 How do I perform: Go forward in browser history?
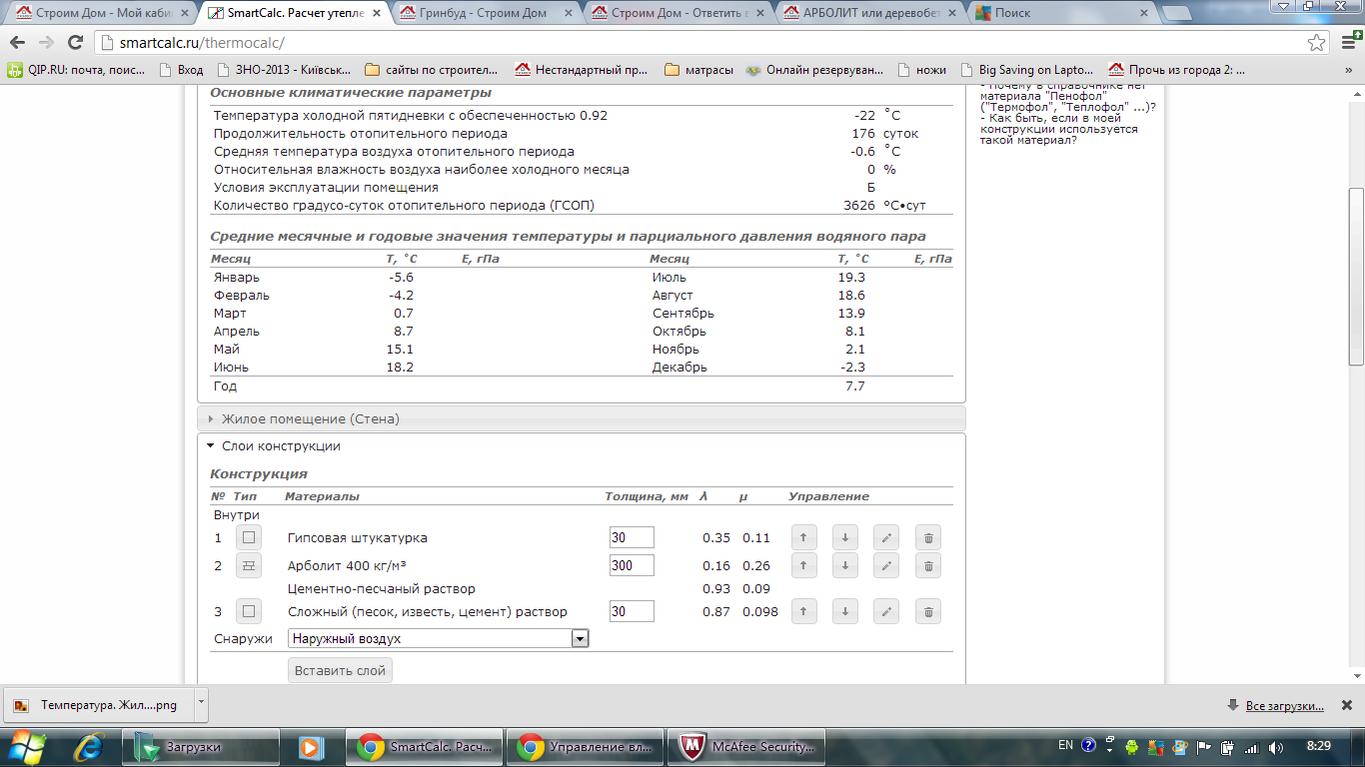click(x=46, y=43)
